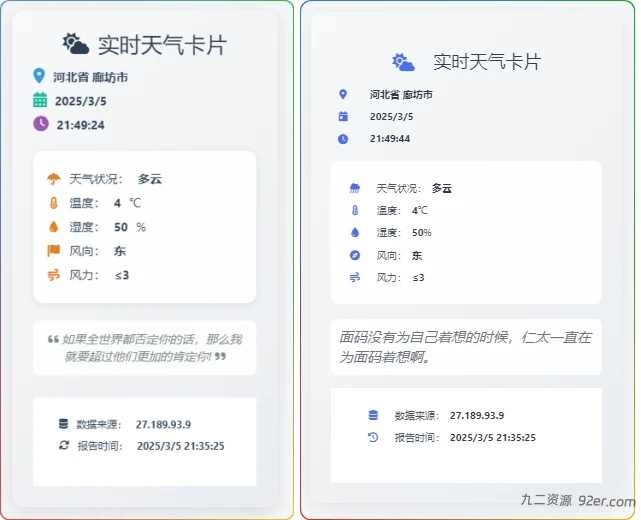This screenshot has height=520, width=641.
Task: Click the orange wind force icon
Action: coord(54,275)
